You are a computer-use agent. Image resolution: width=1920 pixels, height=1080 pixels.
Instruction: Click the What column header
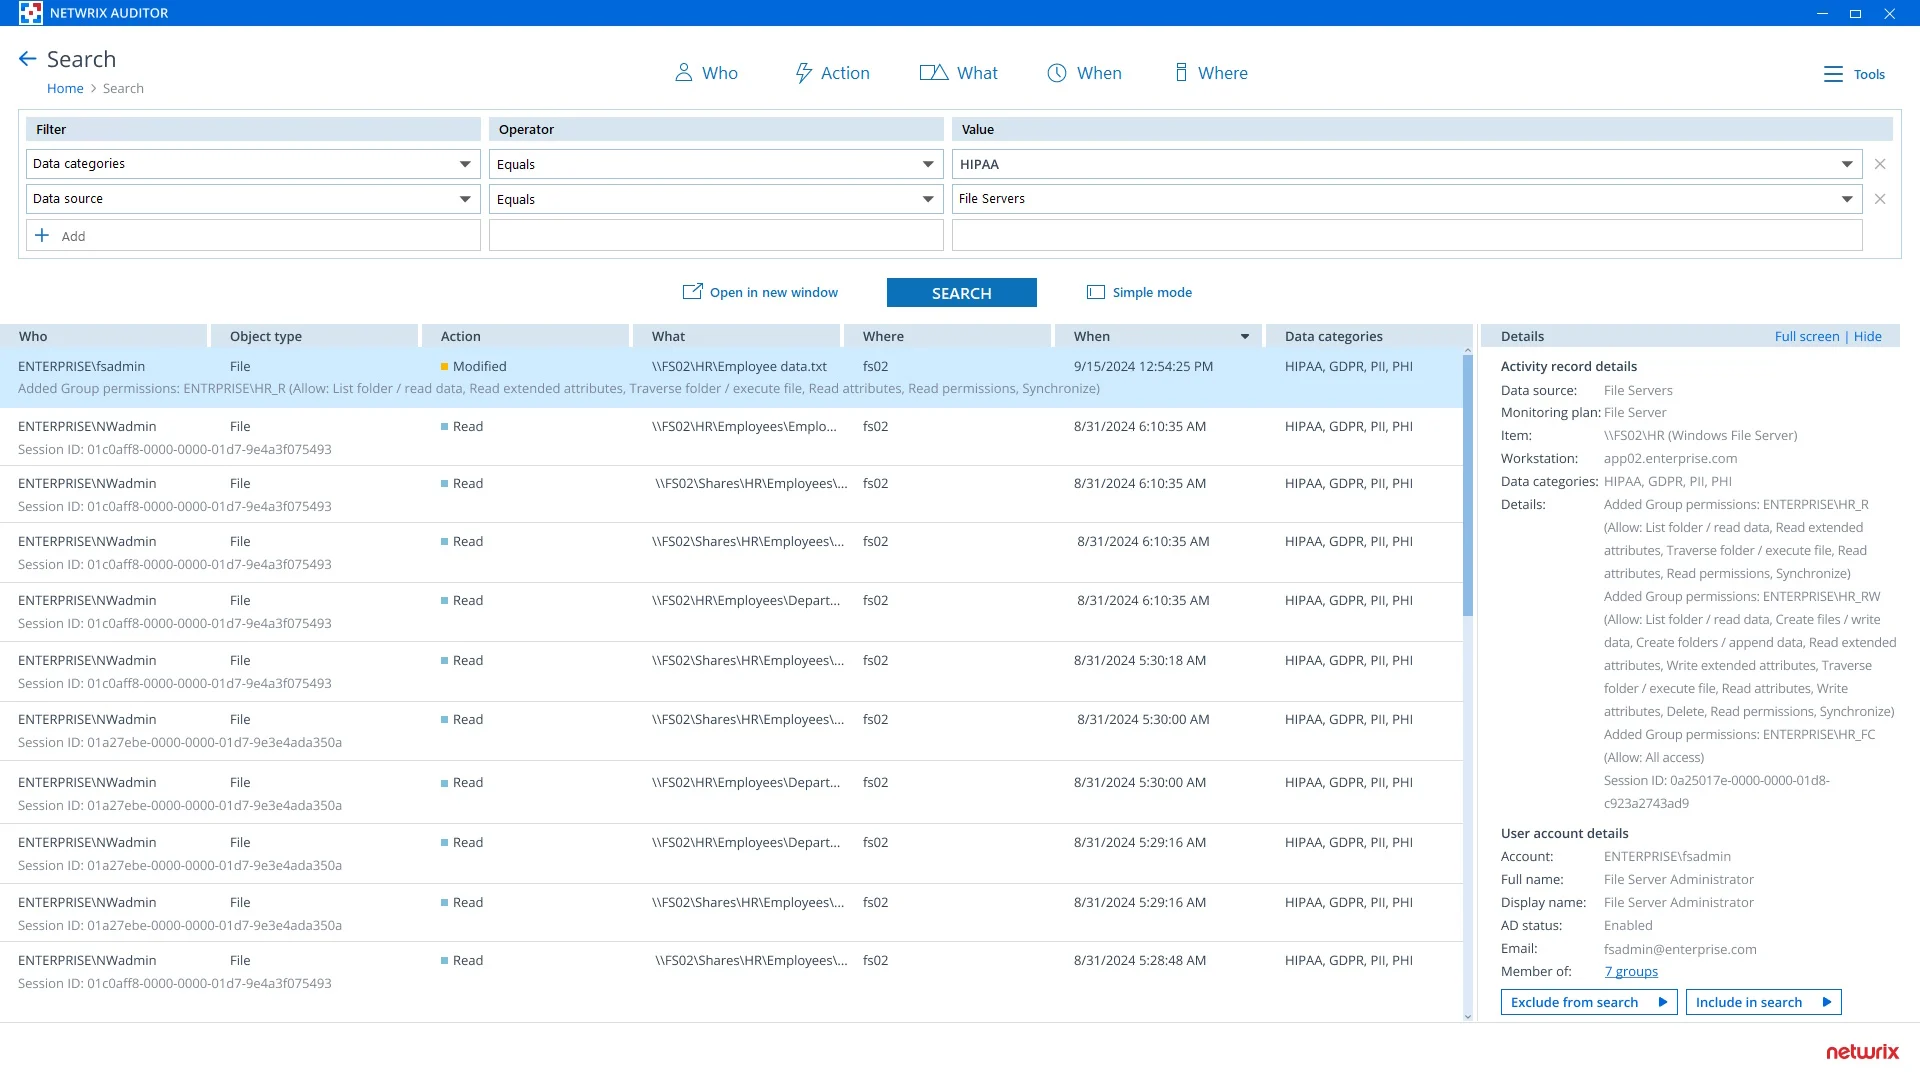(x=737, y=336)
